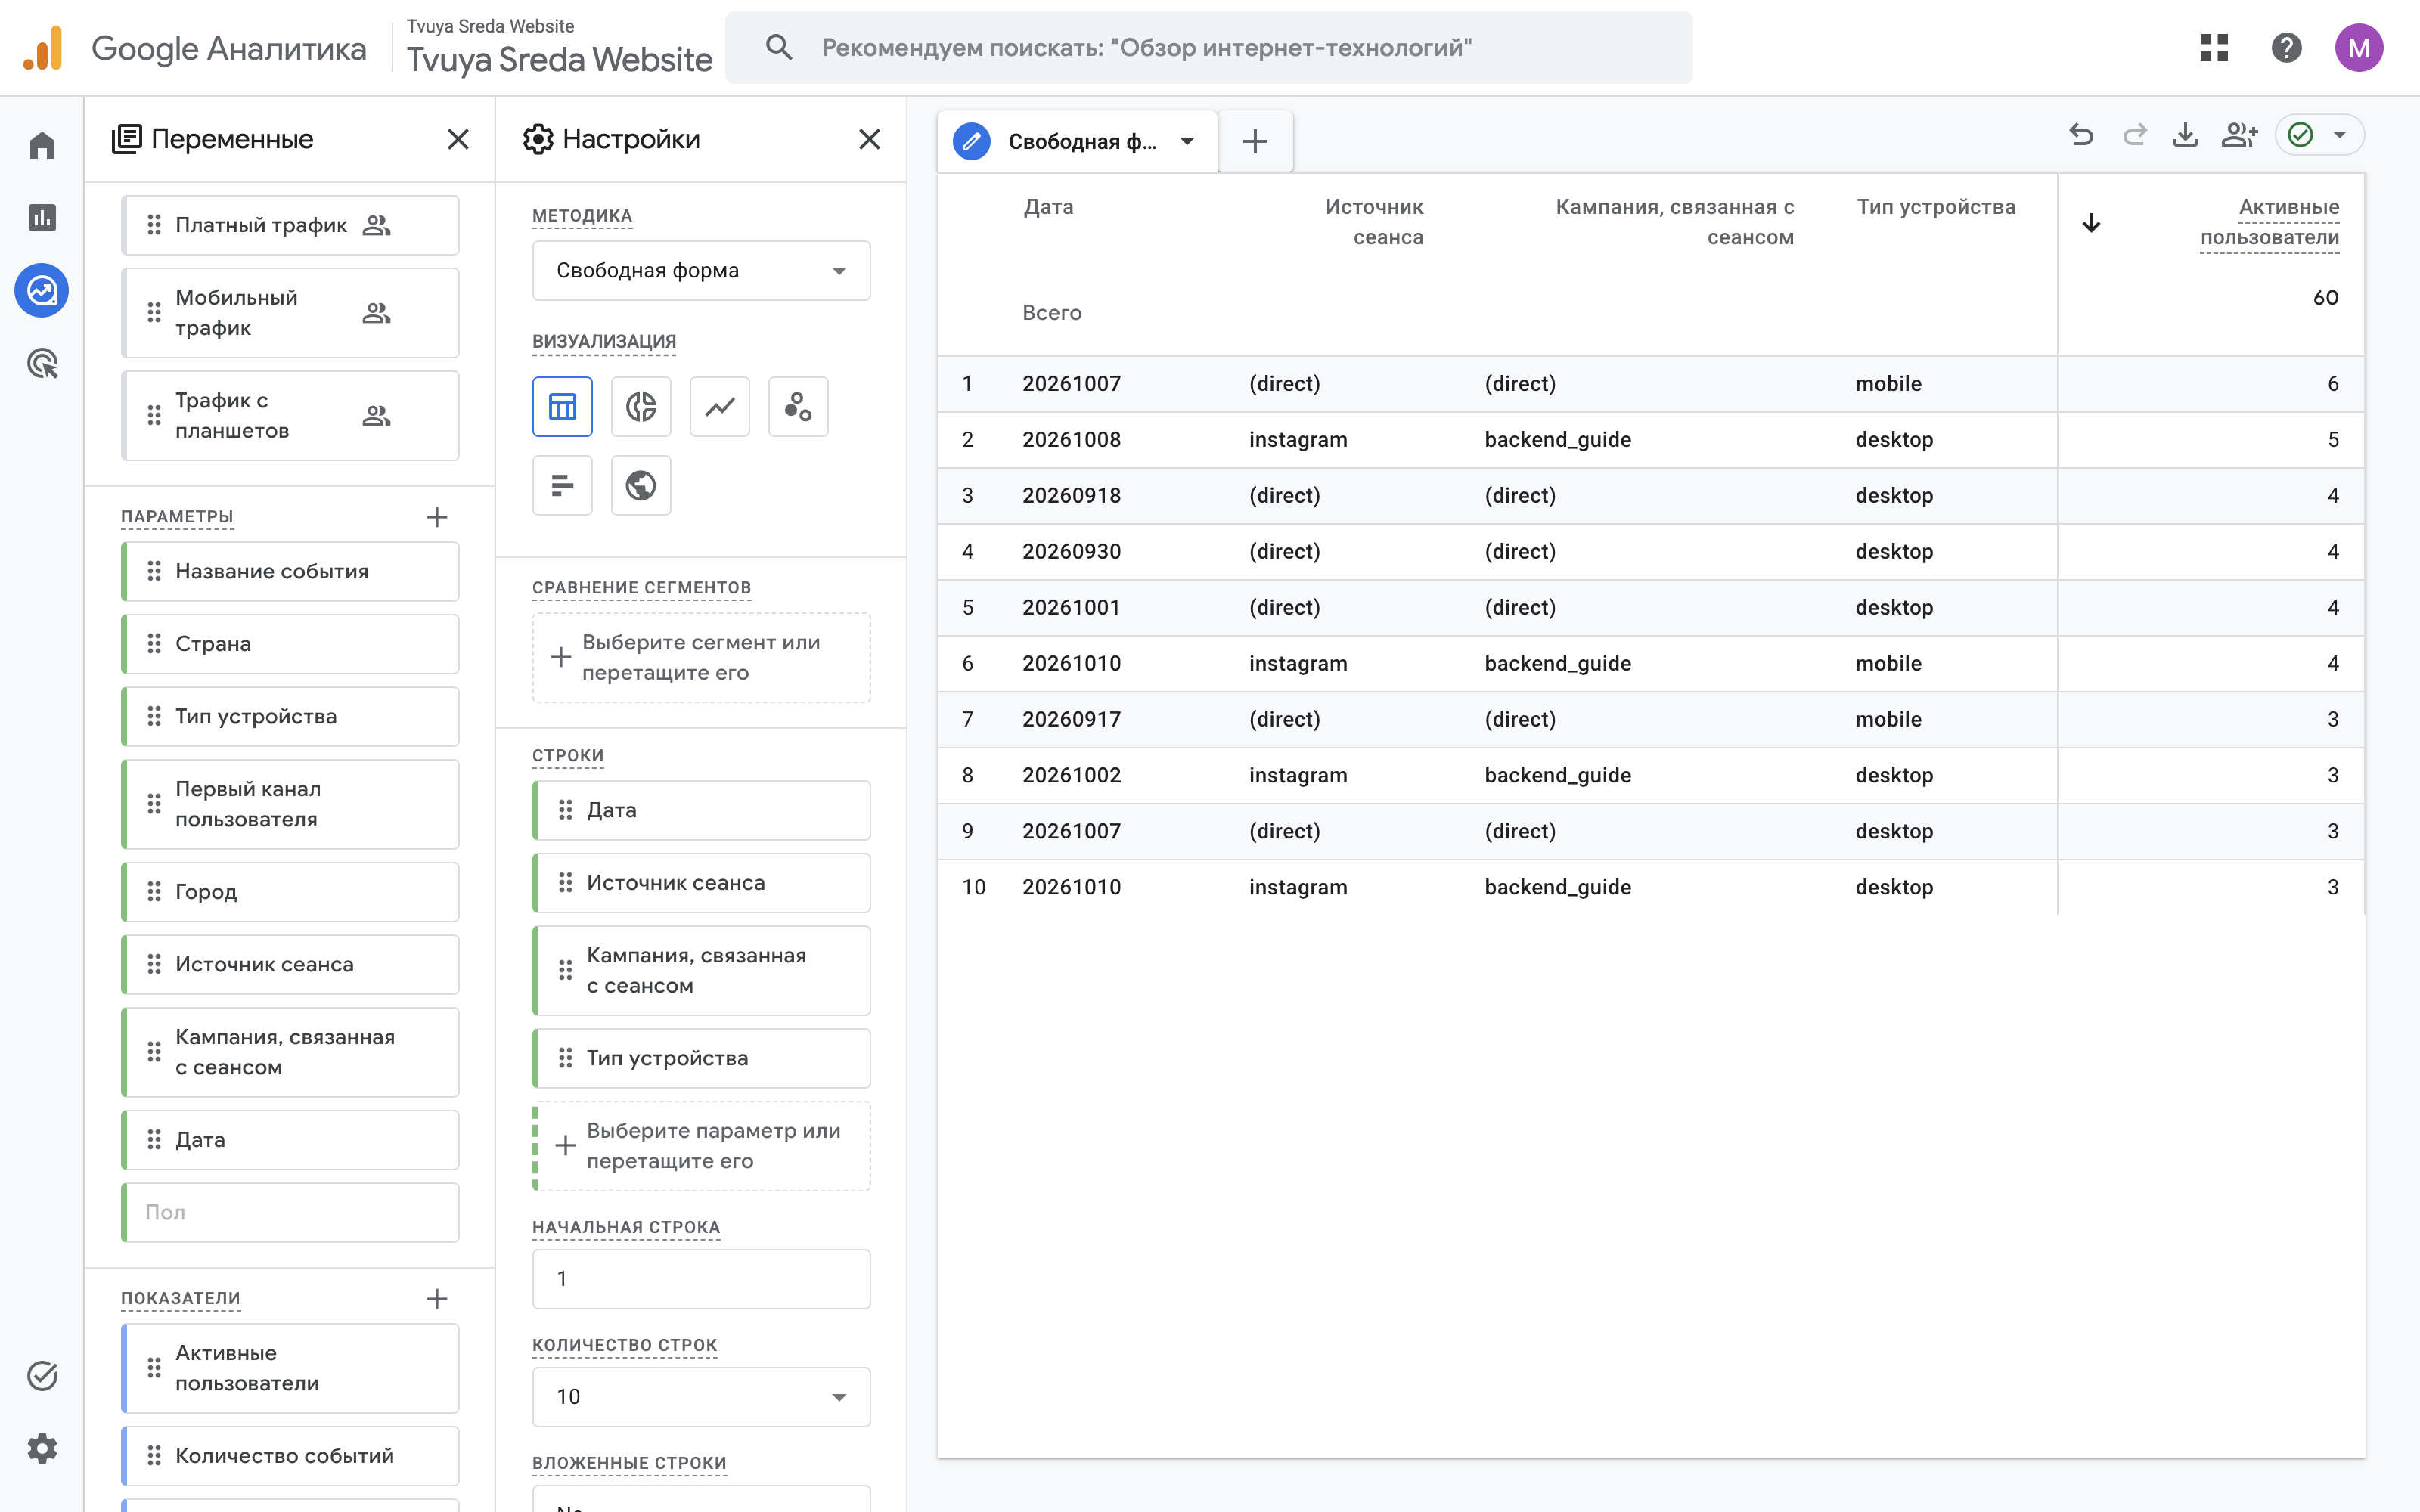Add a new metric in Показатели
The image size is (2420, 1512).
pyautogui.click(x=437, y=1299)
